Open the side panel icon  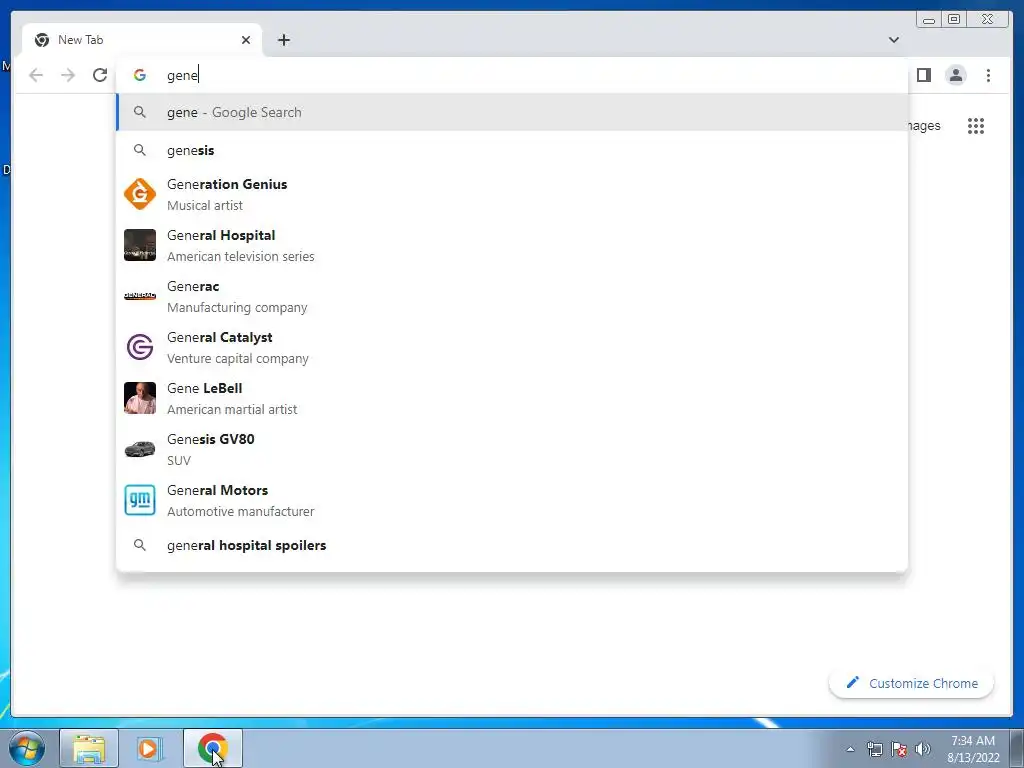[923, 75]
